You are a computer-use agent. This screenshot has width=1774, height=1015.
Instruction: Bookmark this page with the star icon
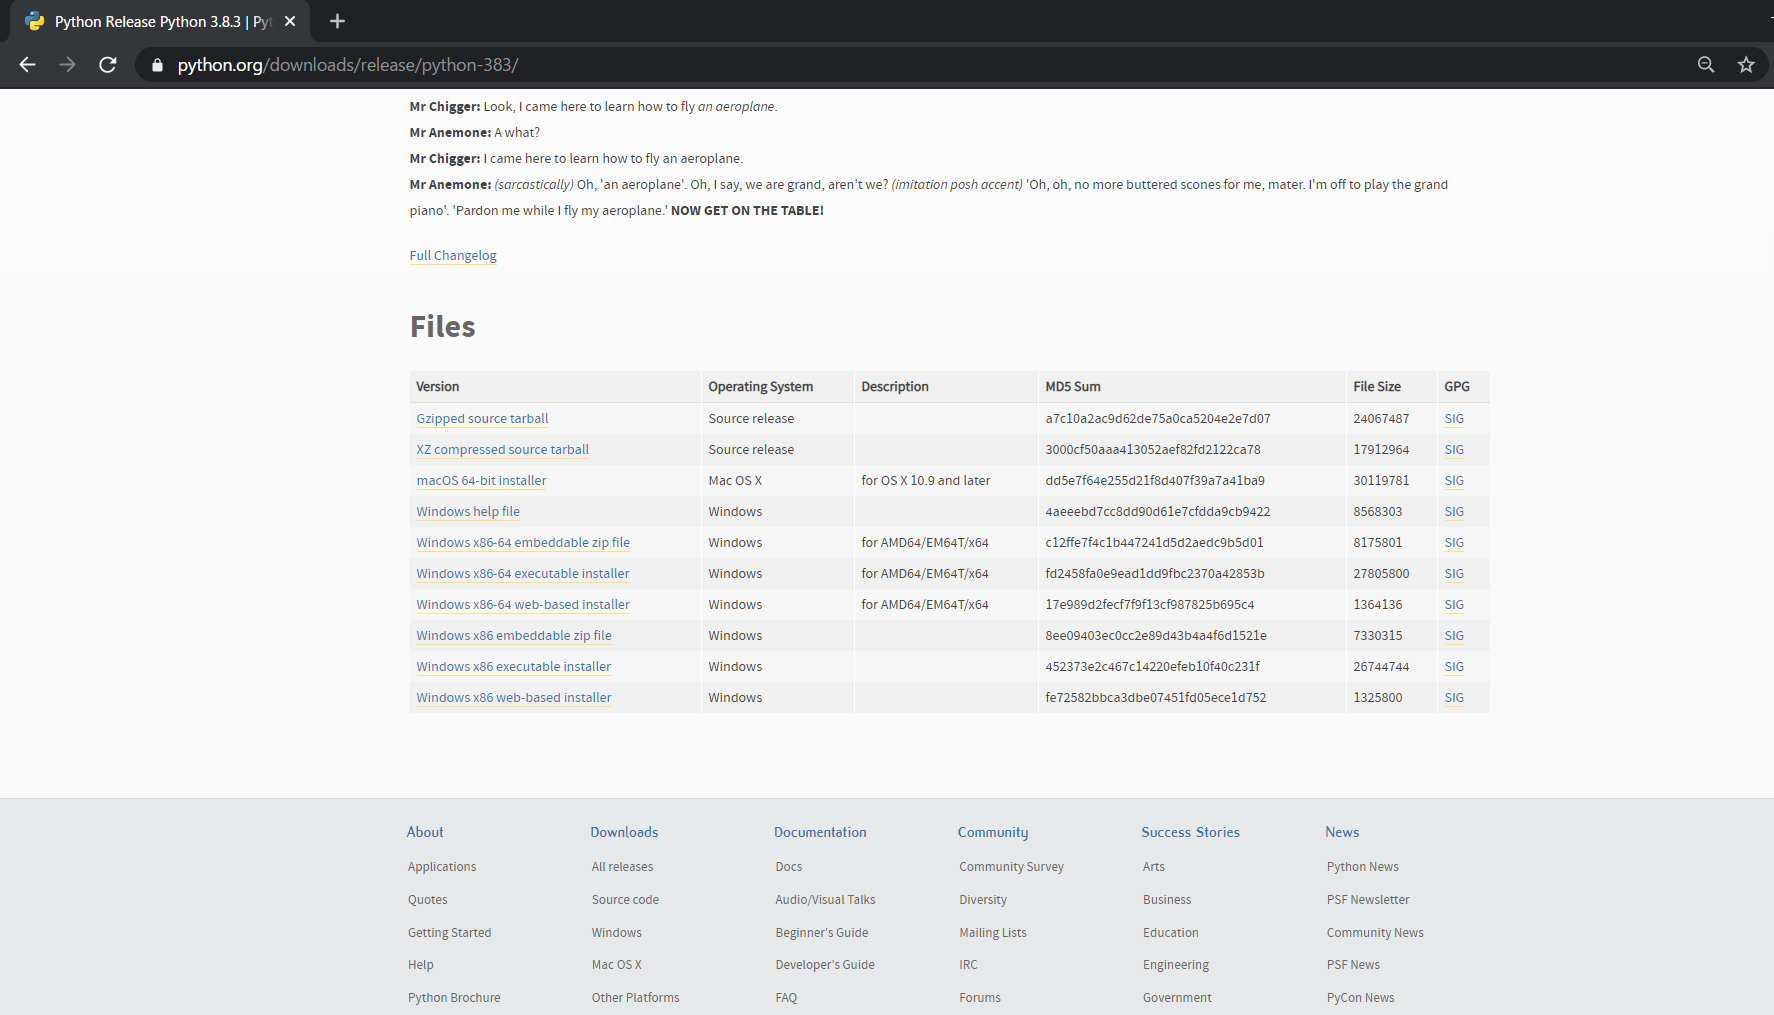coord(1746,65)
